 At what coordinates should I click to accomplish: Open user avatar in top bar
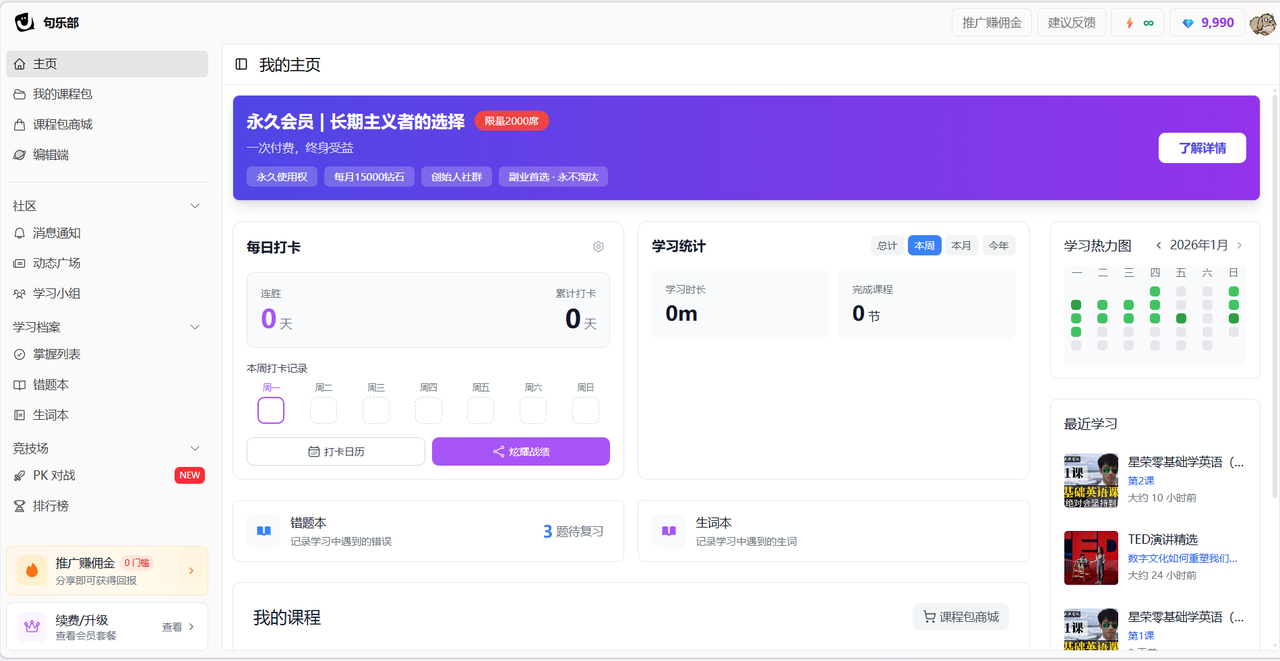click(x=1263, y=22)
